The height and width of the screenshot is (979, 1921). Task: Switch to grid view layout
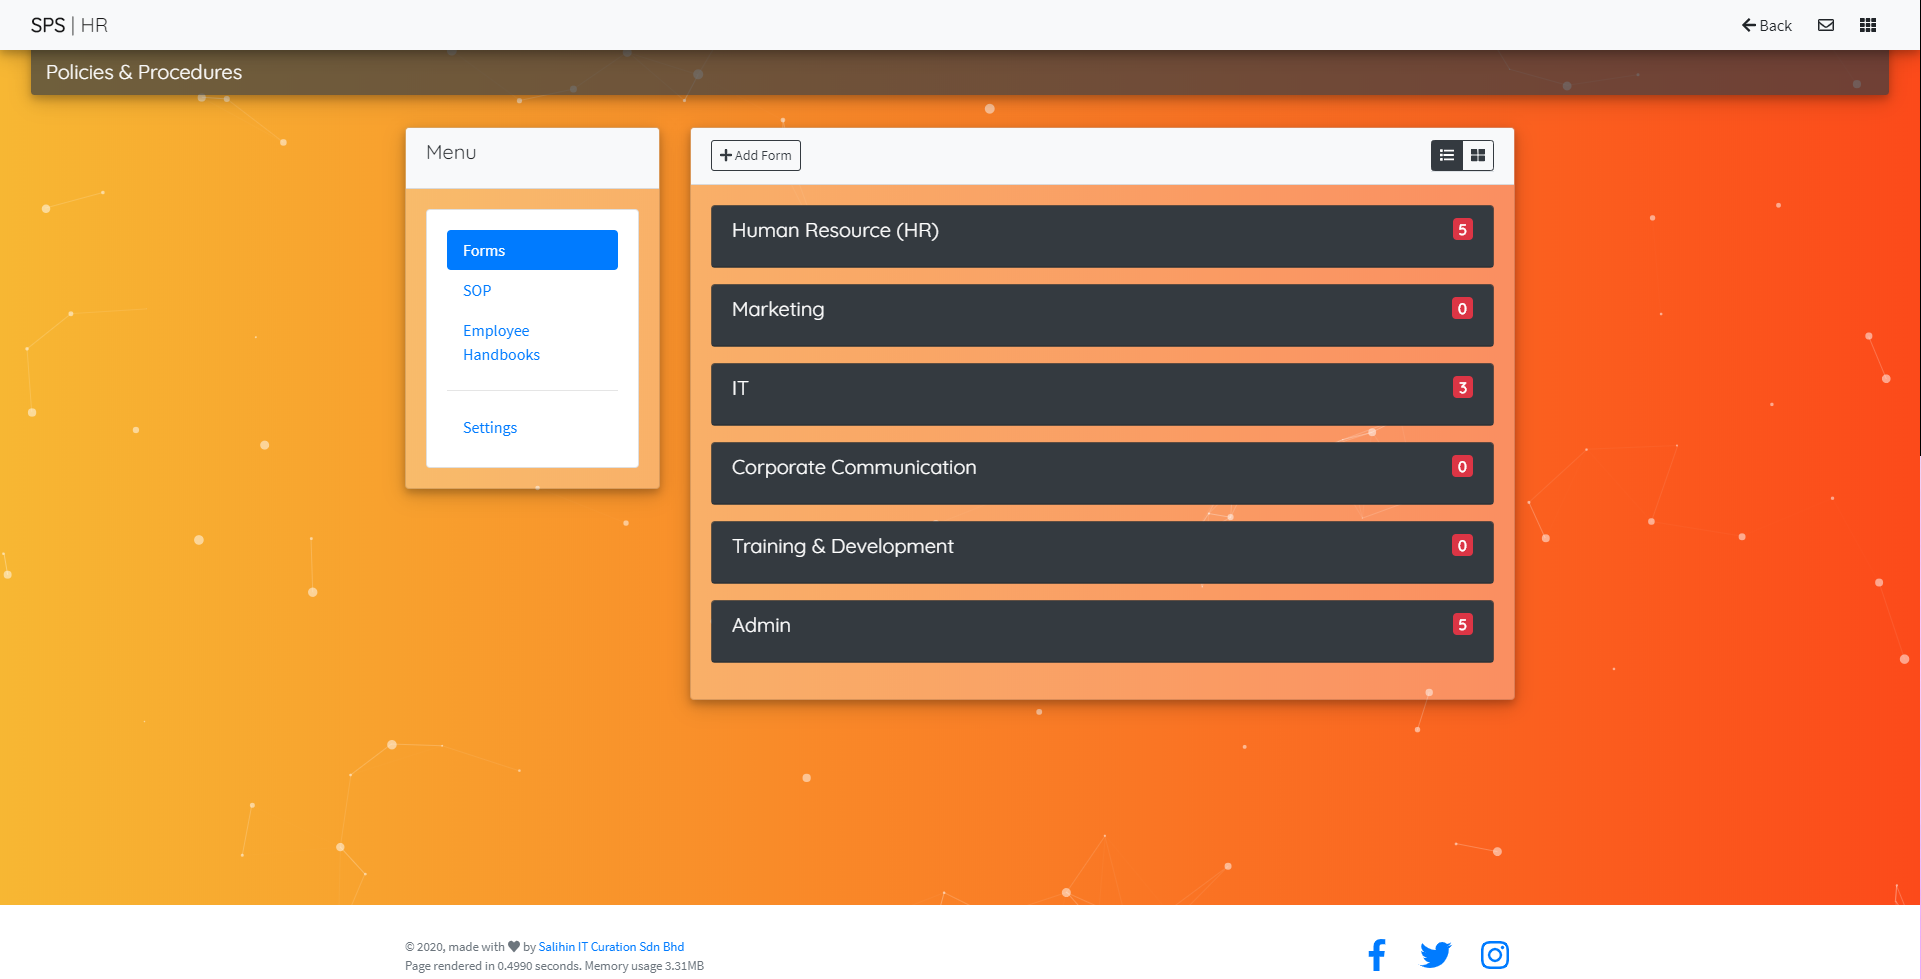pos(1478,155)
